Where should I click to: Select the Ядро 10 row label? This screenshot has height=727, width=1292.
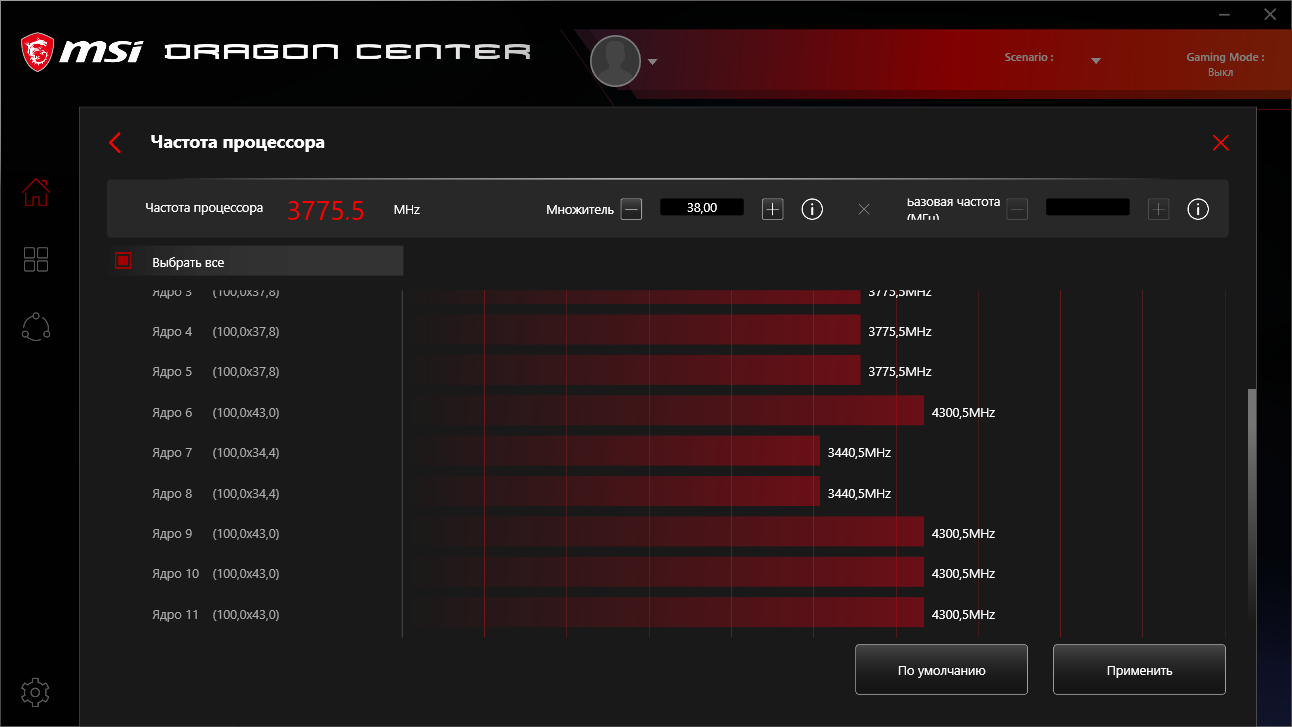tap(175, 574)
